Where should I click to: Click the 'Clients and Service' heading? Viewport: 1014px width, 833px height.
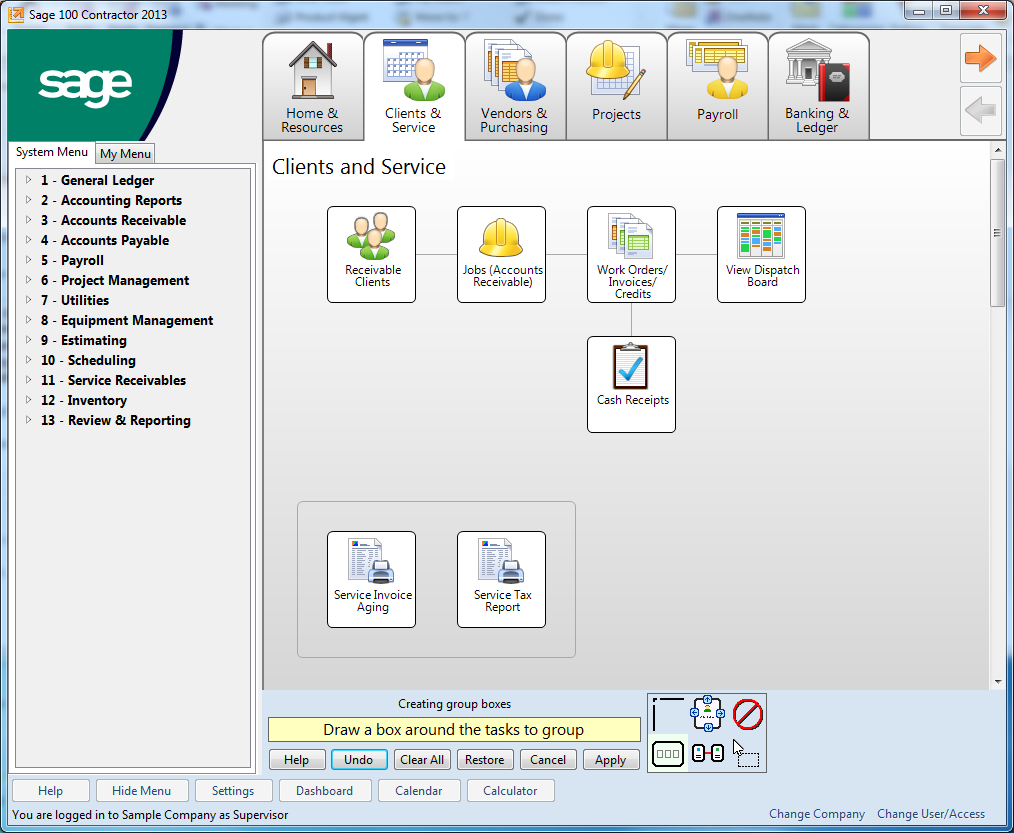(359, 167)
